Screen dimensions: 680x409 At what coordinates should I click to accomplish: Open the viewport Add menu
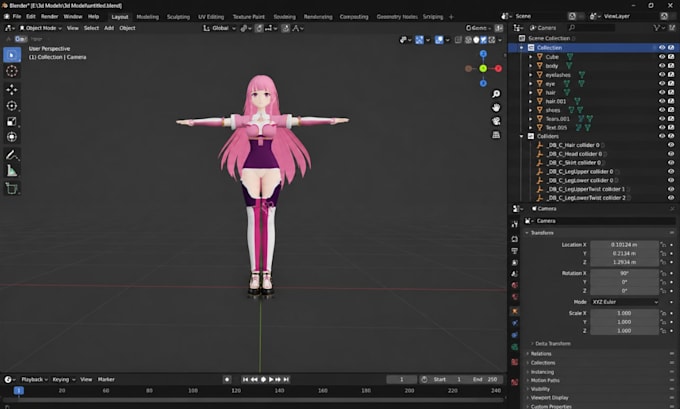pos(109,28)
